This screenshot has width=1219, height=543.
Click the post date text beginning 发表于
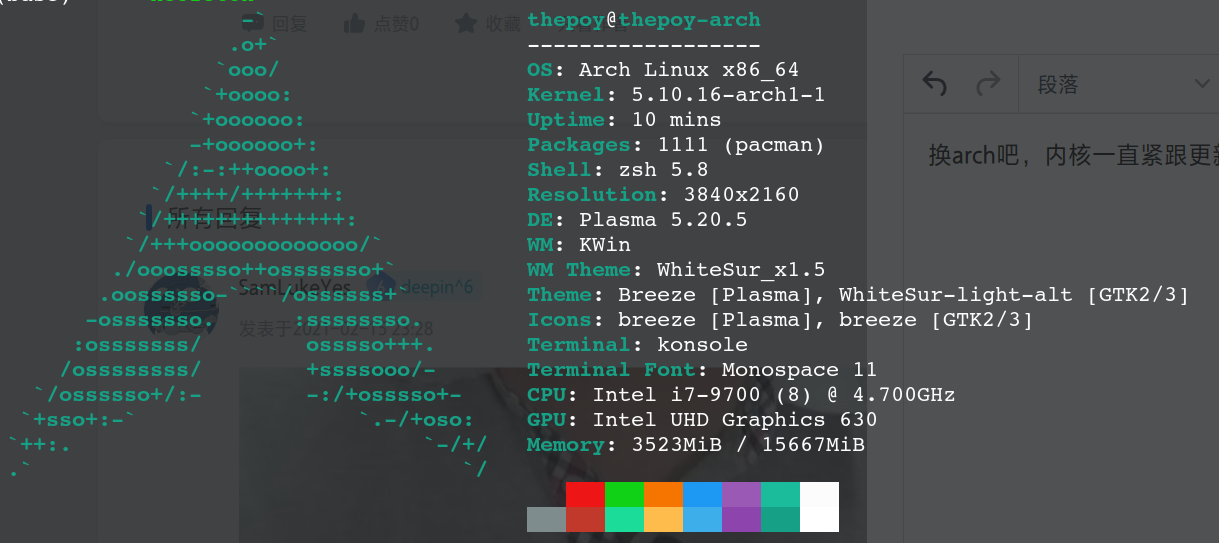336,328
